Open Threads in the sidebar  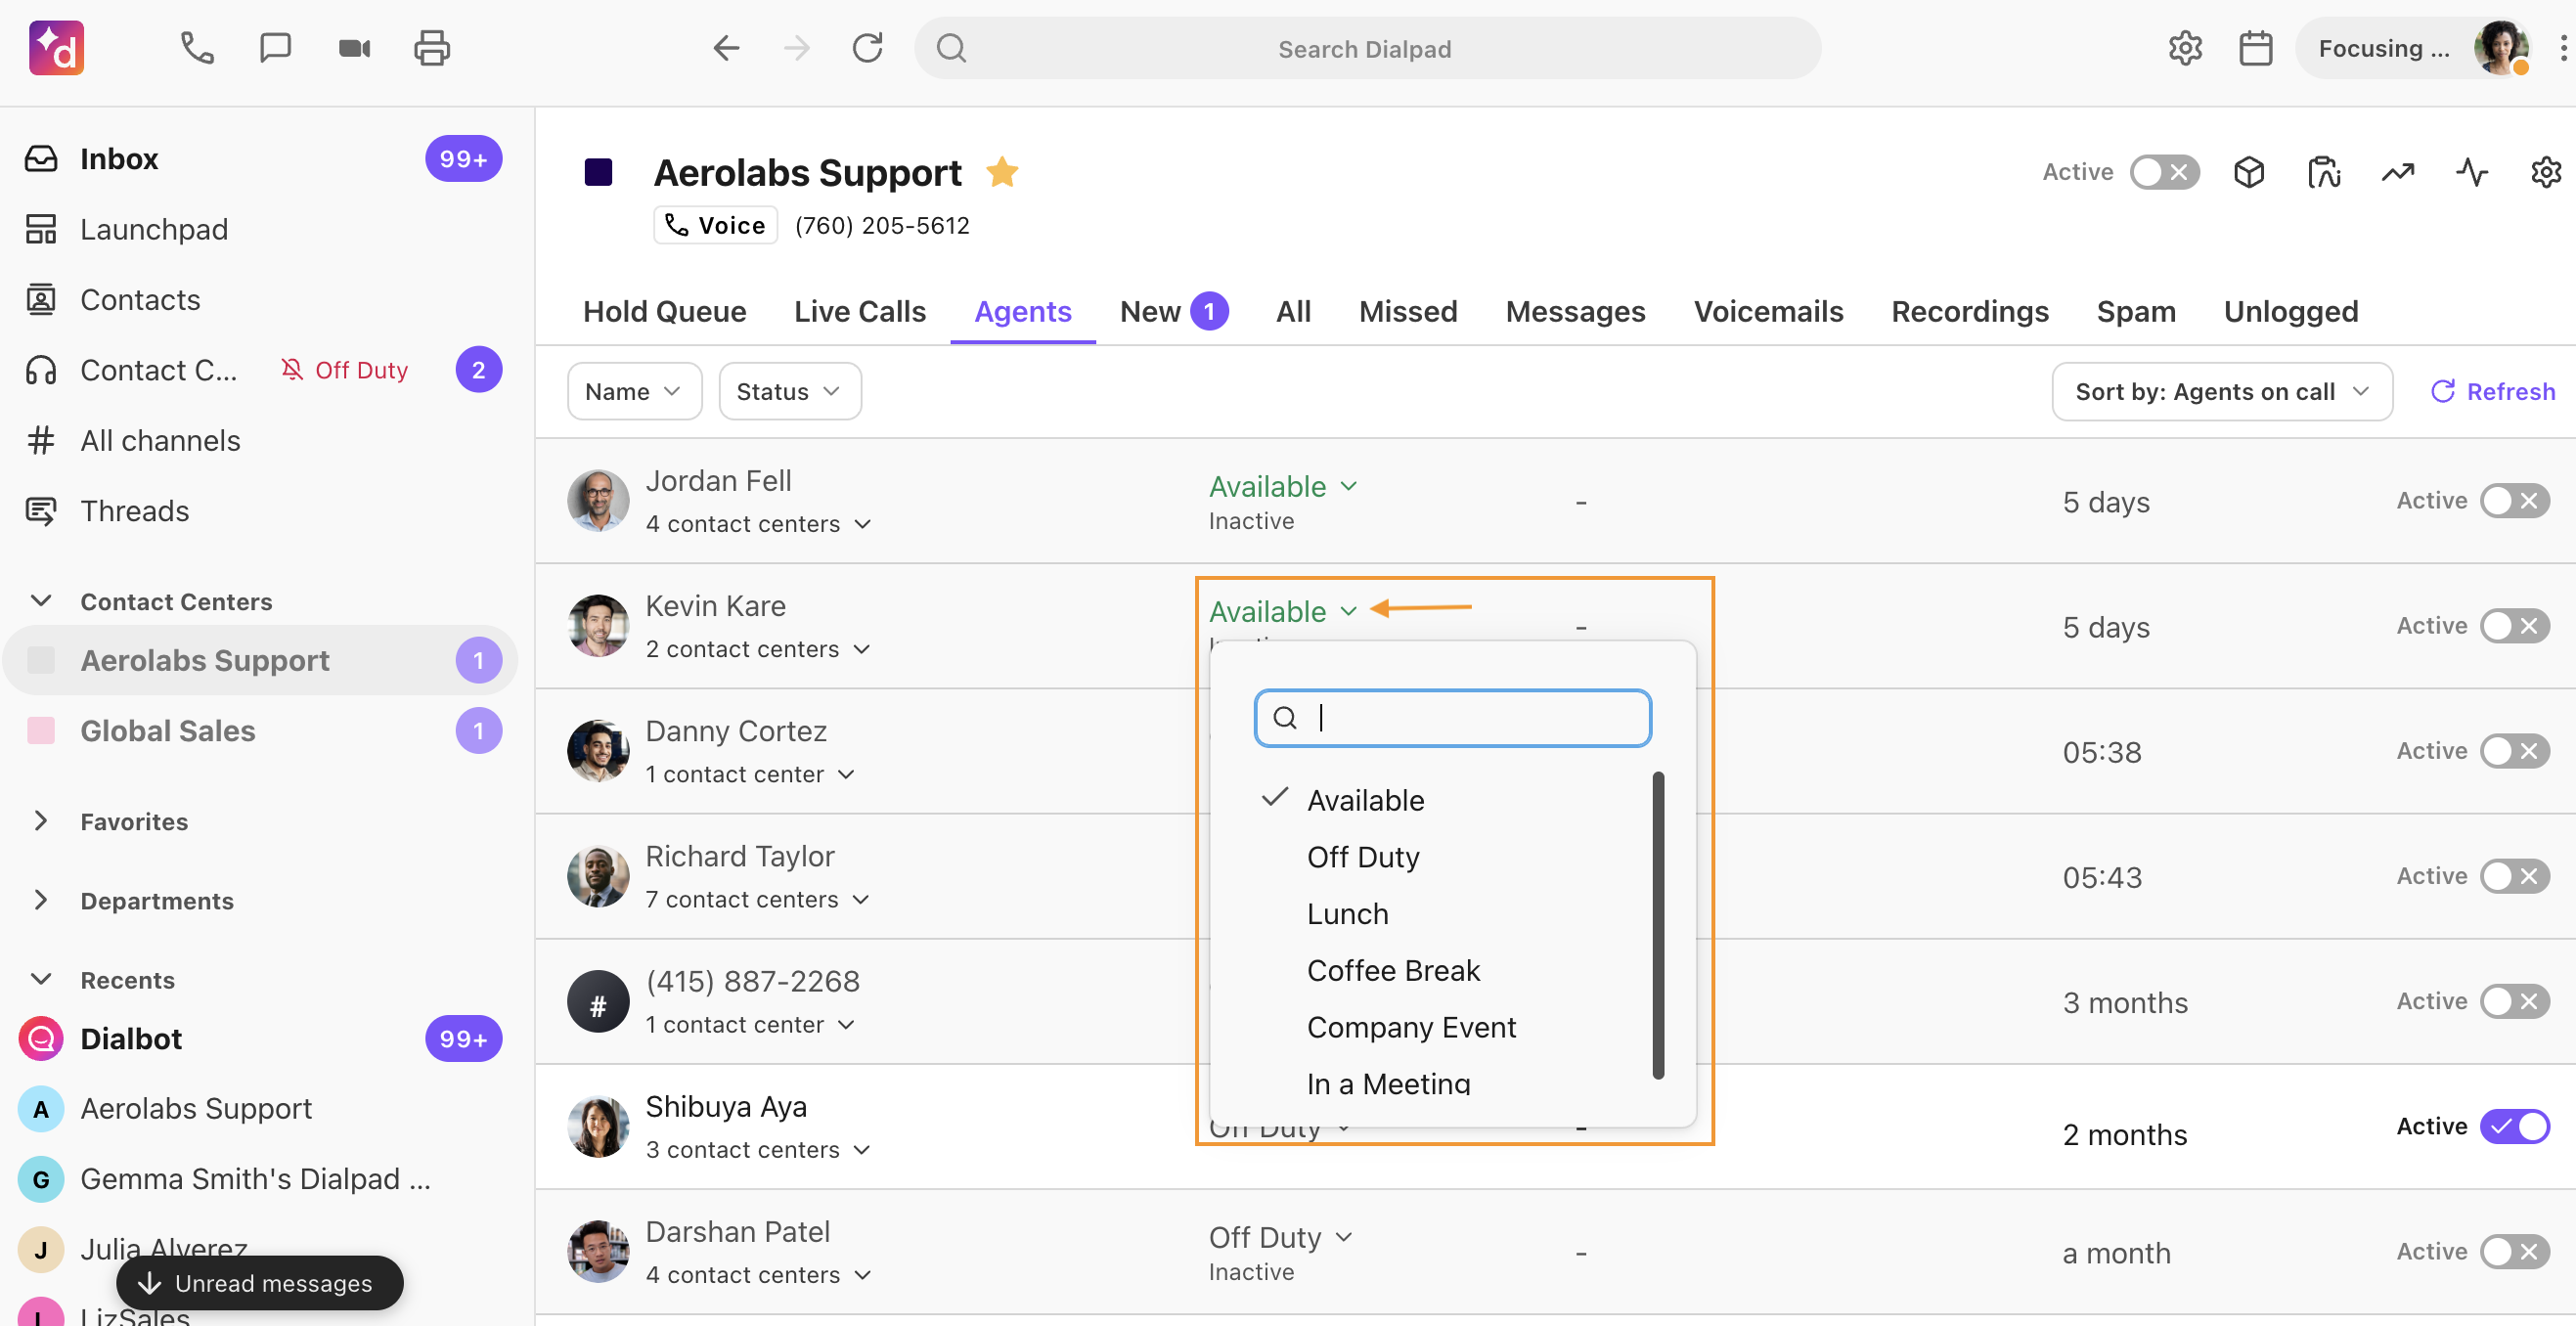(x=262, y=511)
